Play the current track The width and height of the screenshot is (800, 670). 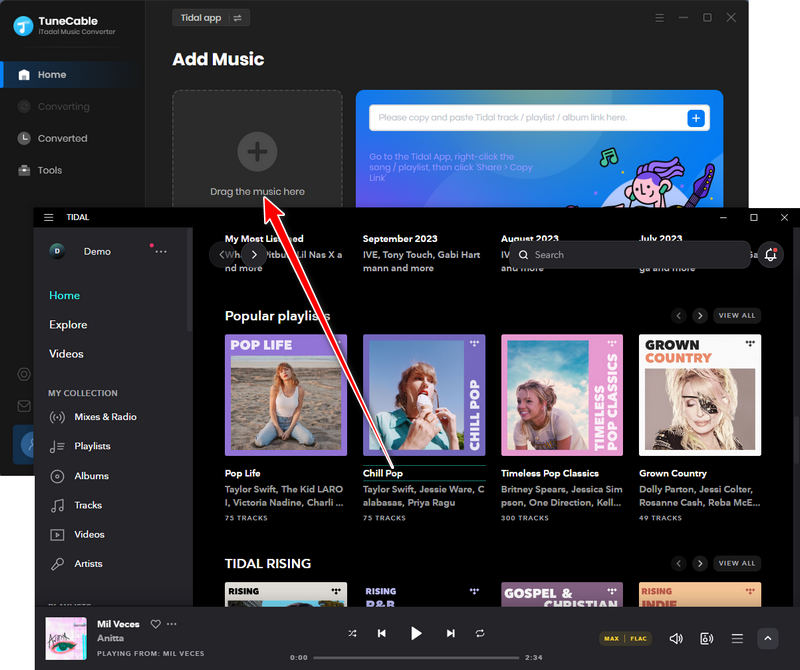coord(416,633)
